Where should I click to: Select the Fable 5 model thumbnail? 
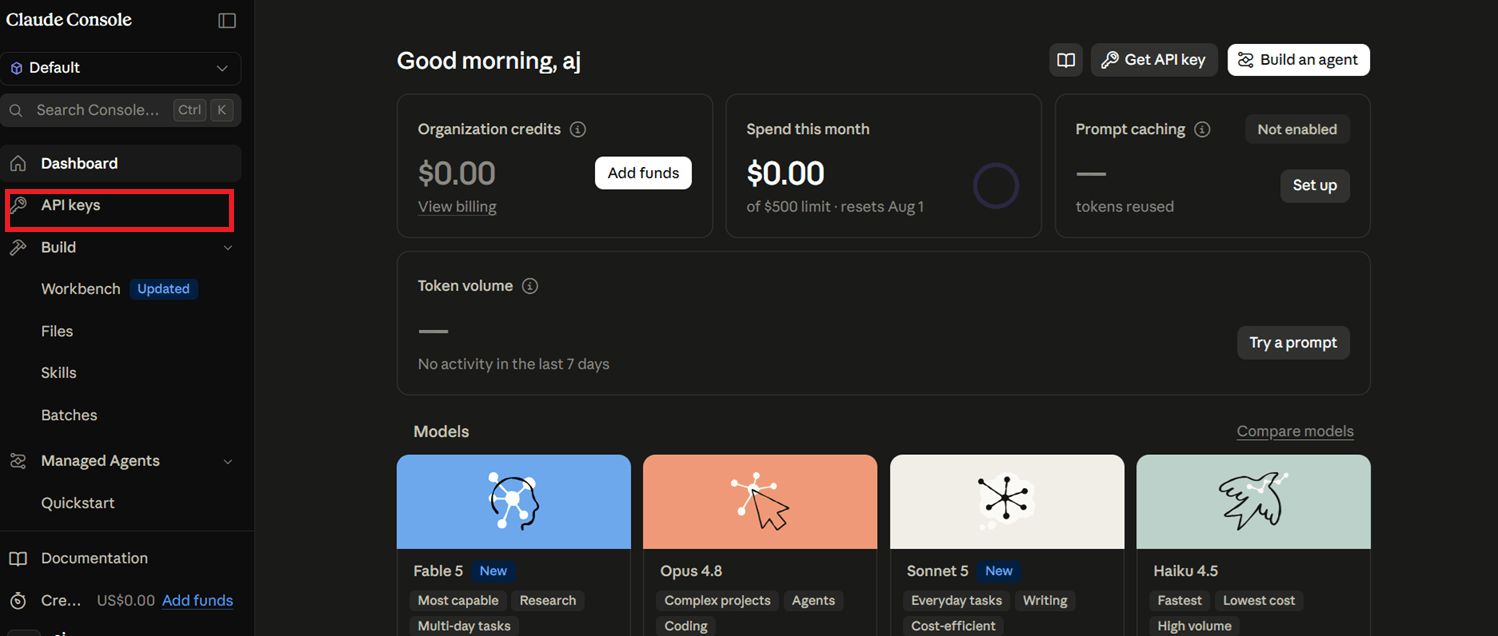click(x=514, y=502)
